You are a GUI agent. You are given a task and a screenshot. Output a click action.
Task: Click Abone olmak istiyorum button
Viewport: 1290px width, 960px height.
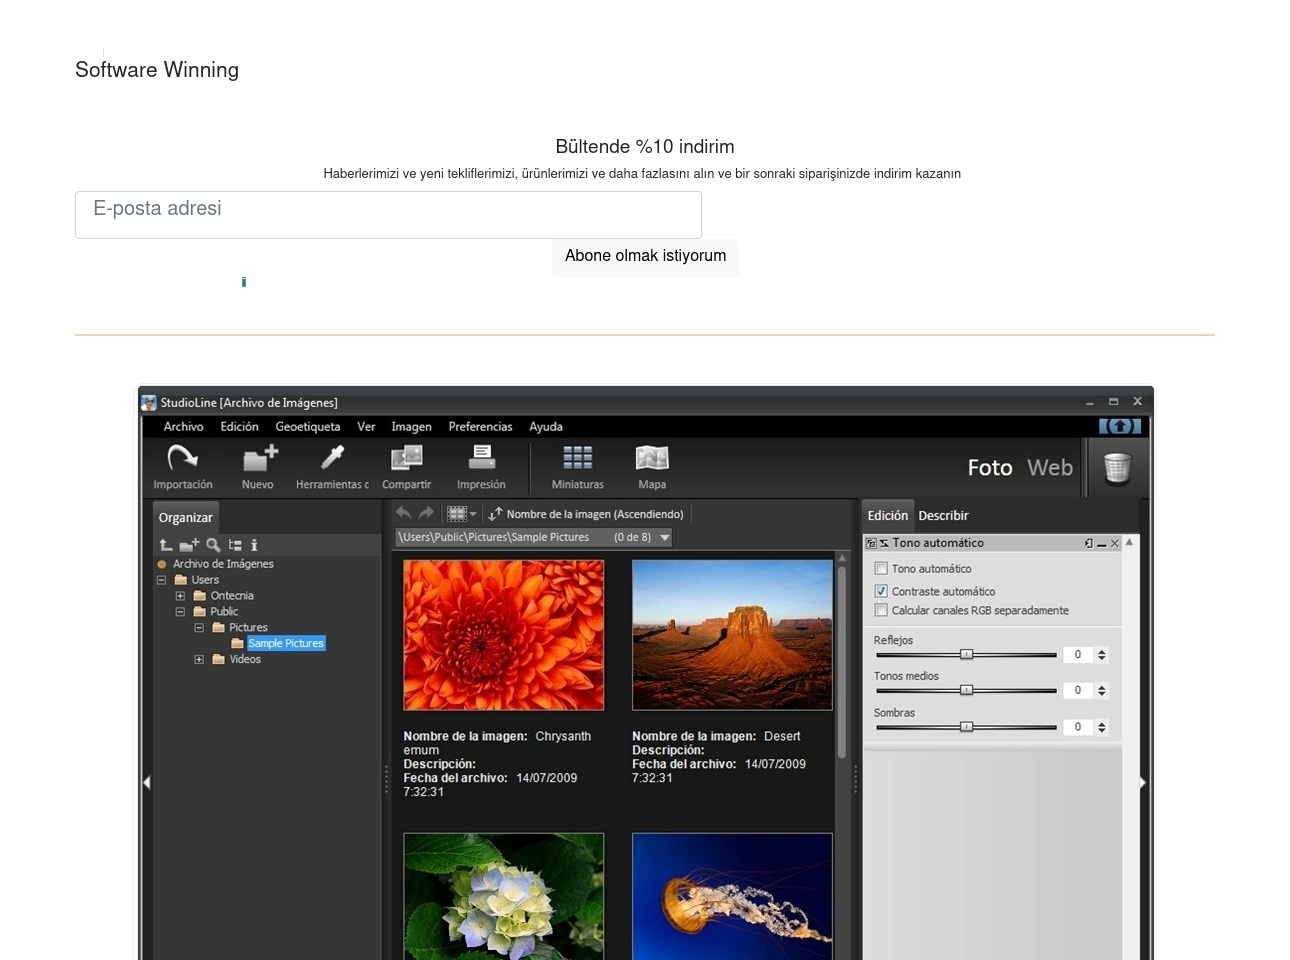[x=645, y=256]
